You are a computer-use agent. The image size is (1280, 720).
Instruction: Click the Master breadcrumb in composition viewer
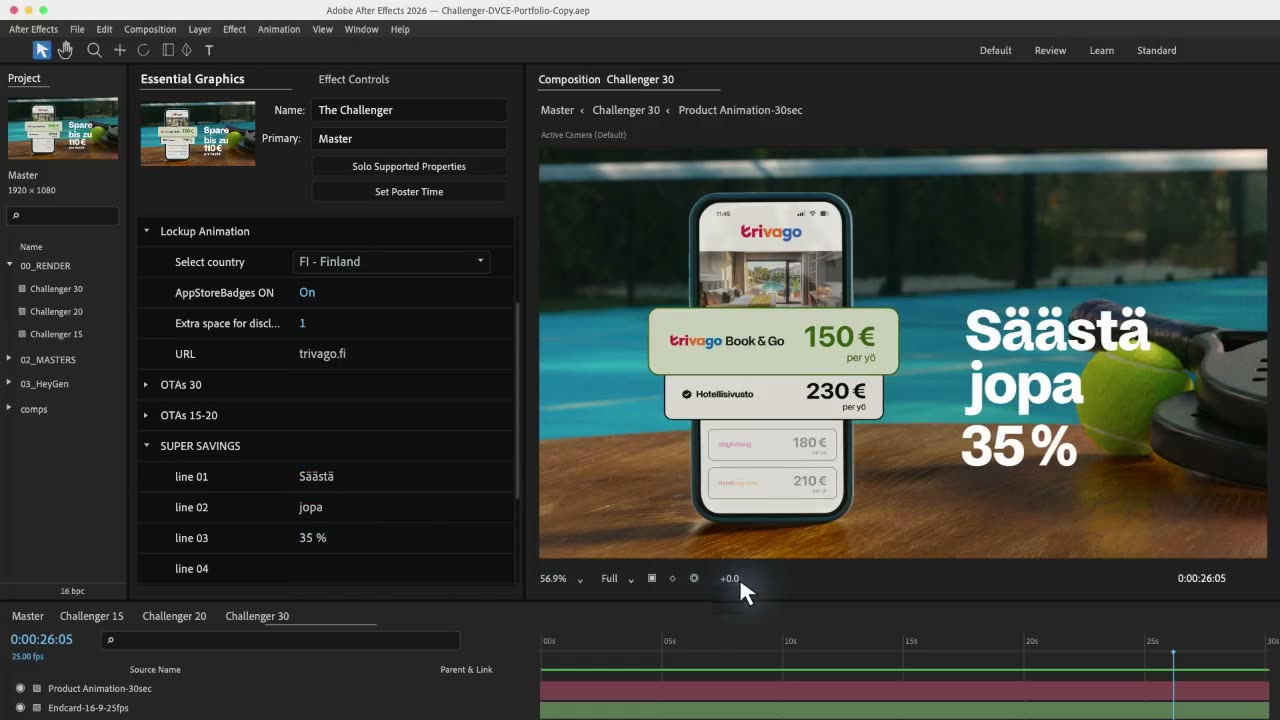click(x=557, y=110)
